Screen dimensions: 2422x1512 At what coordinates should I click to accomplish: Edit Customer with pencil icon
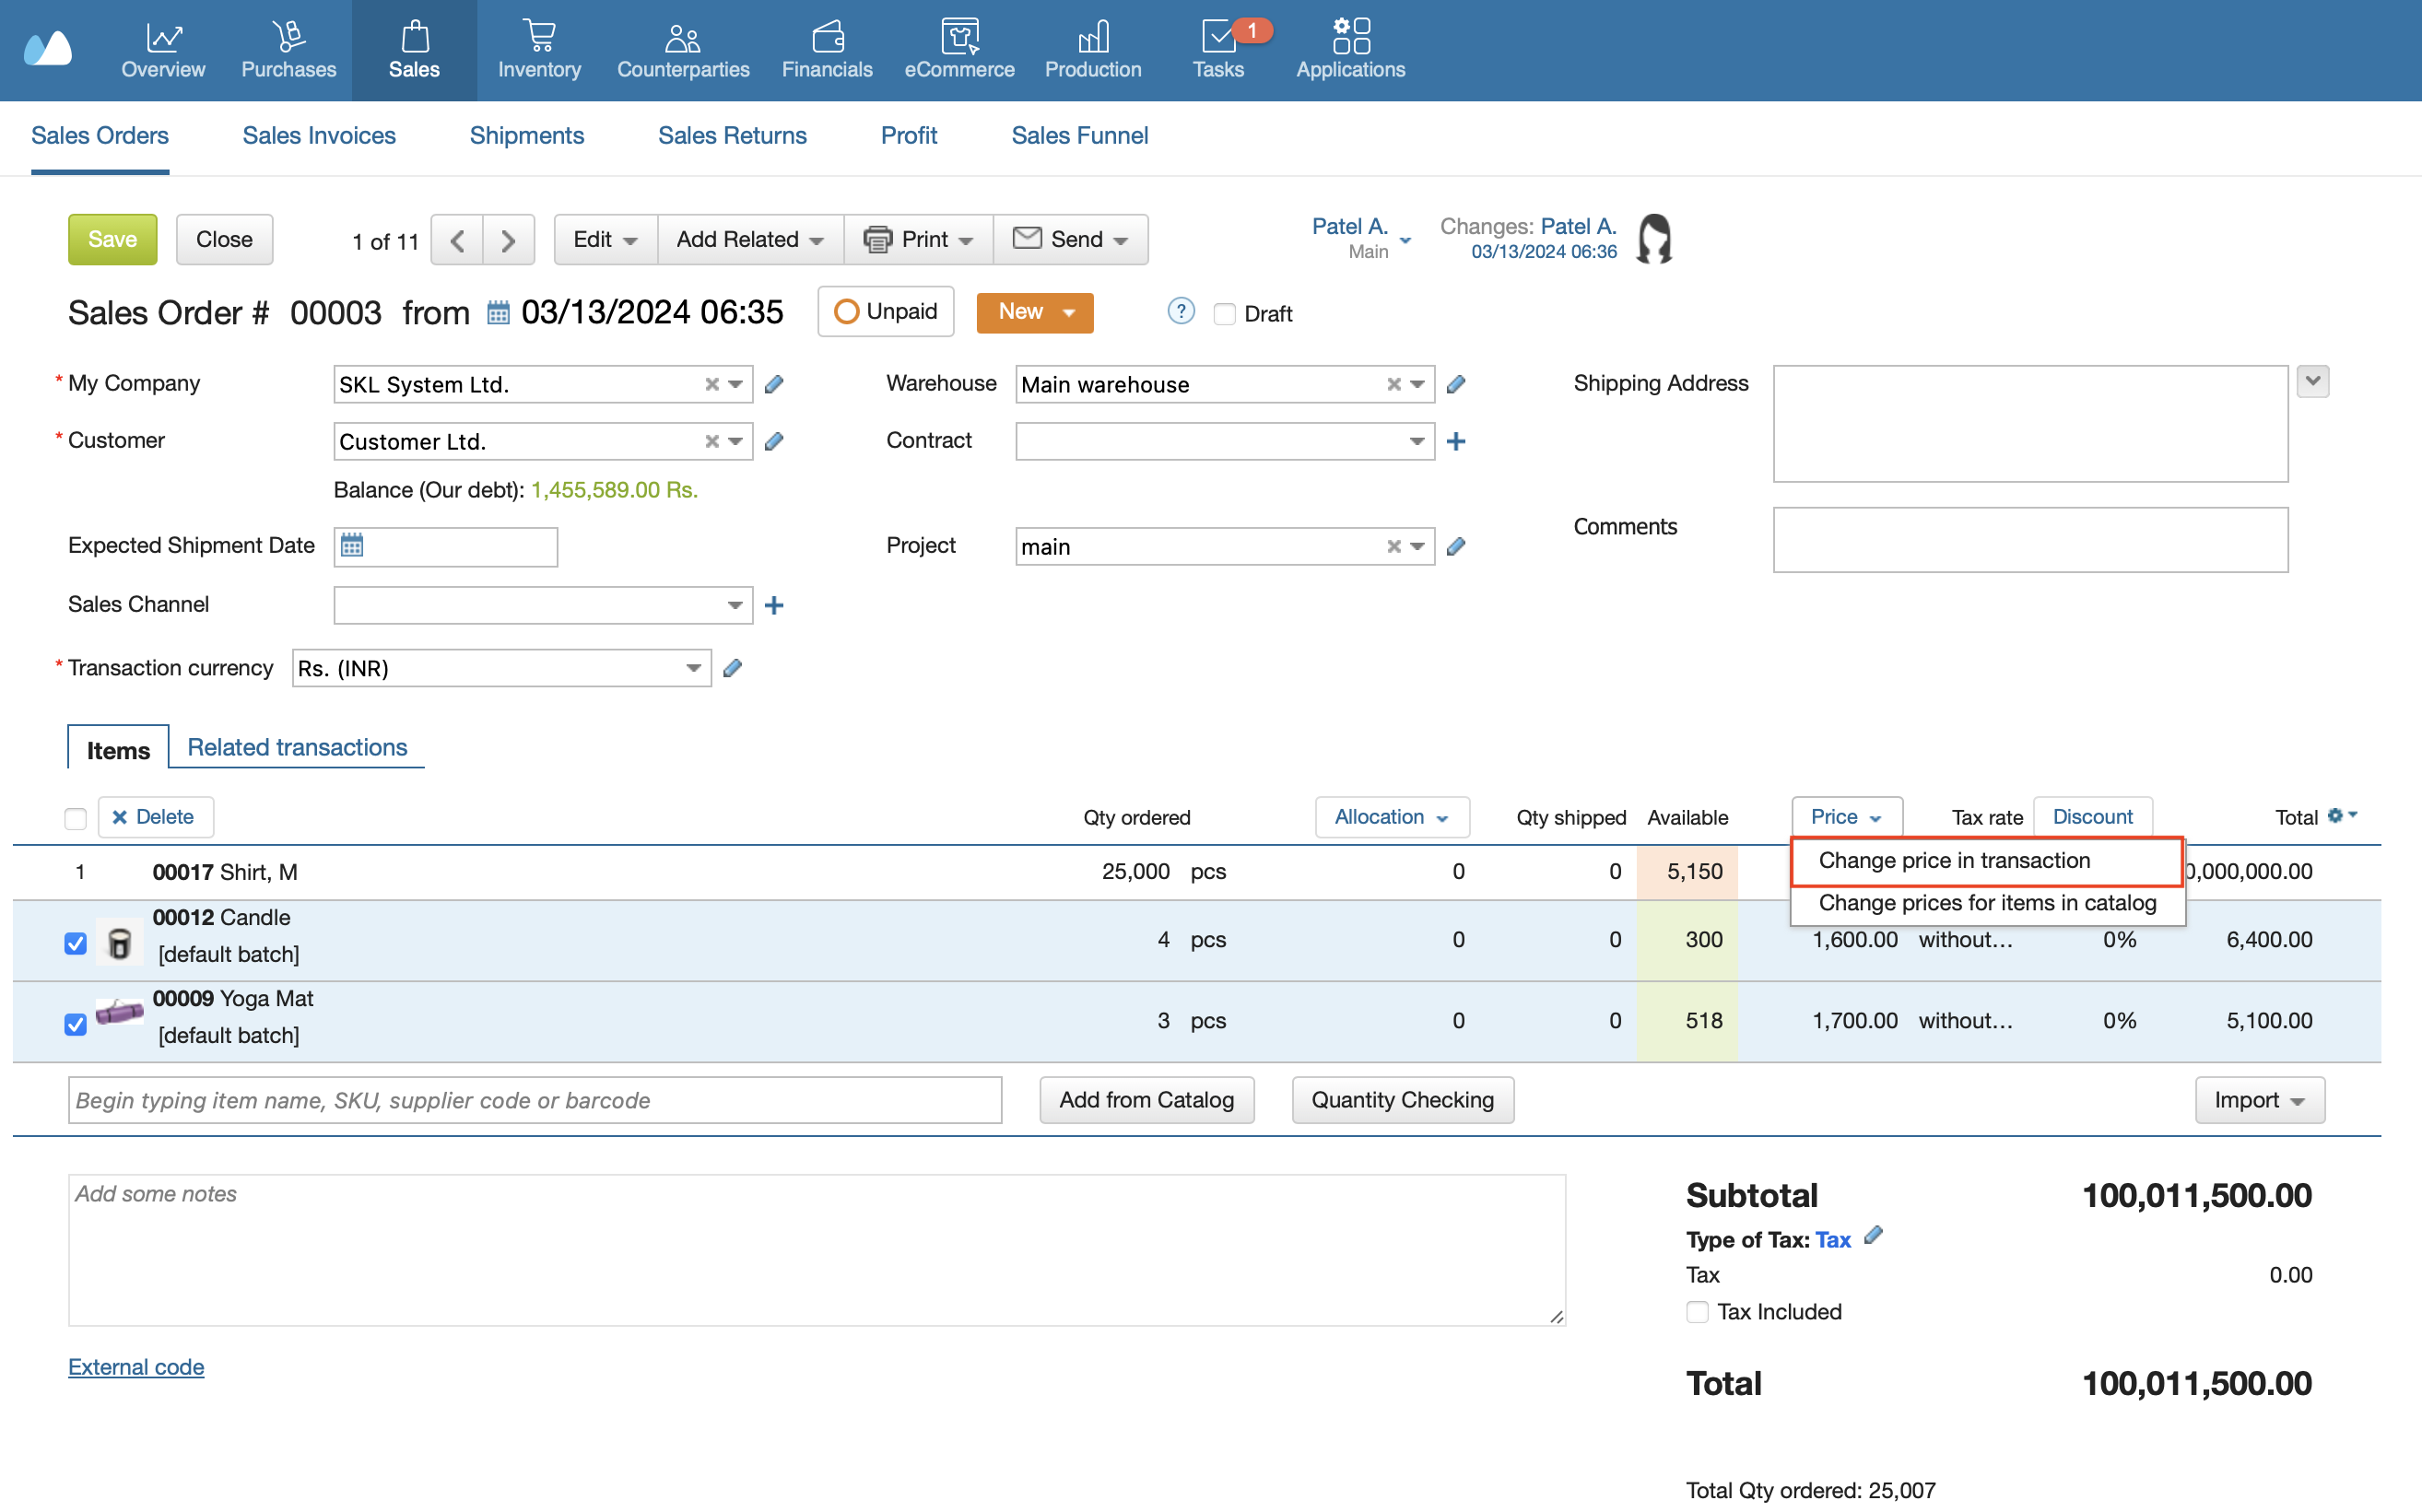(x=774, y=441)
